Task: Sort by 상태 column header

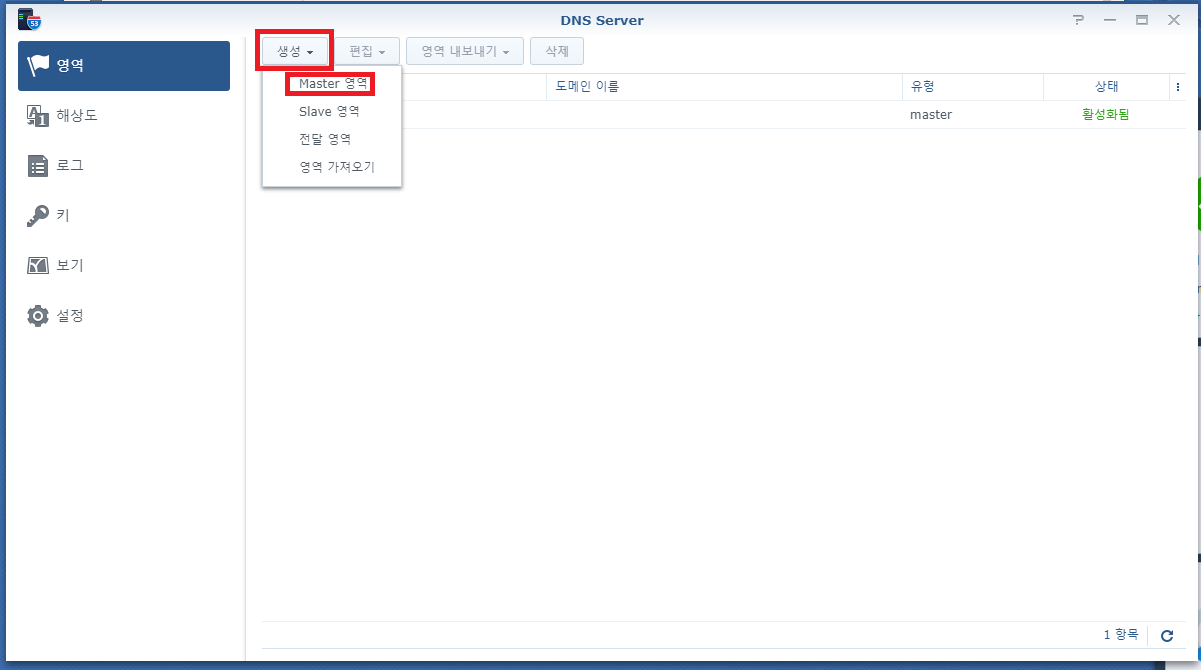Action: [1106, 87]
